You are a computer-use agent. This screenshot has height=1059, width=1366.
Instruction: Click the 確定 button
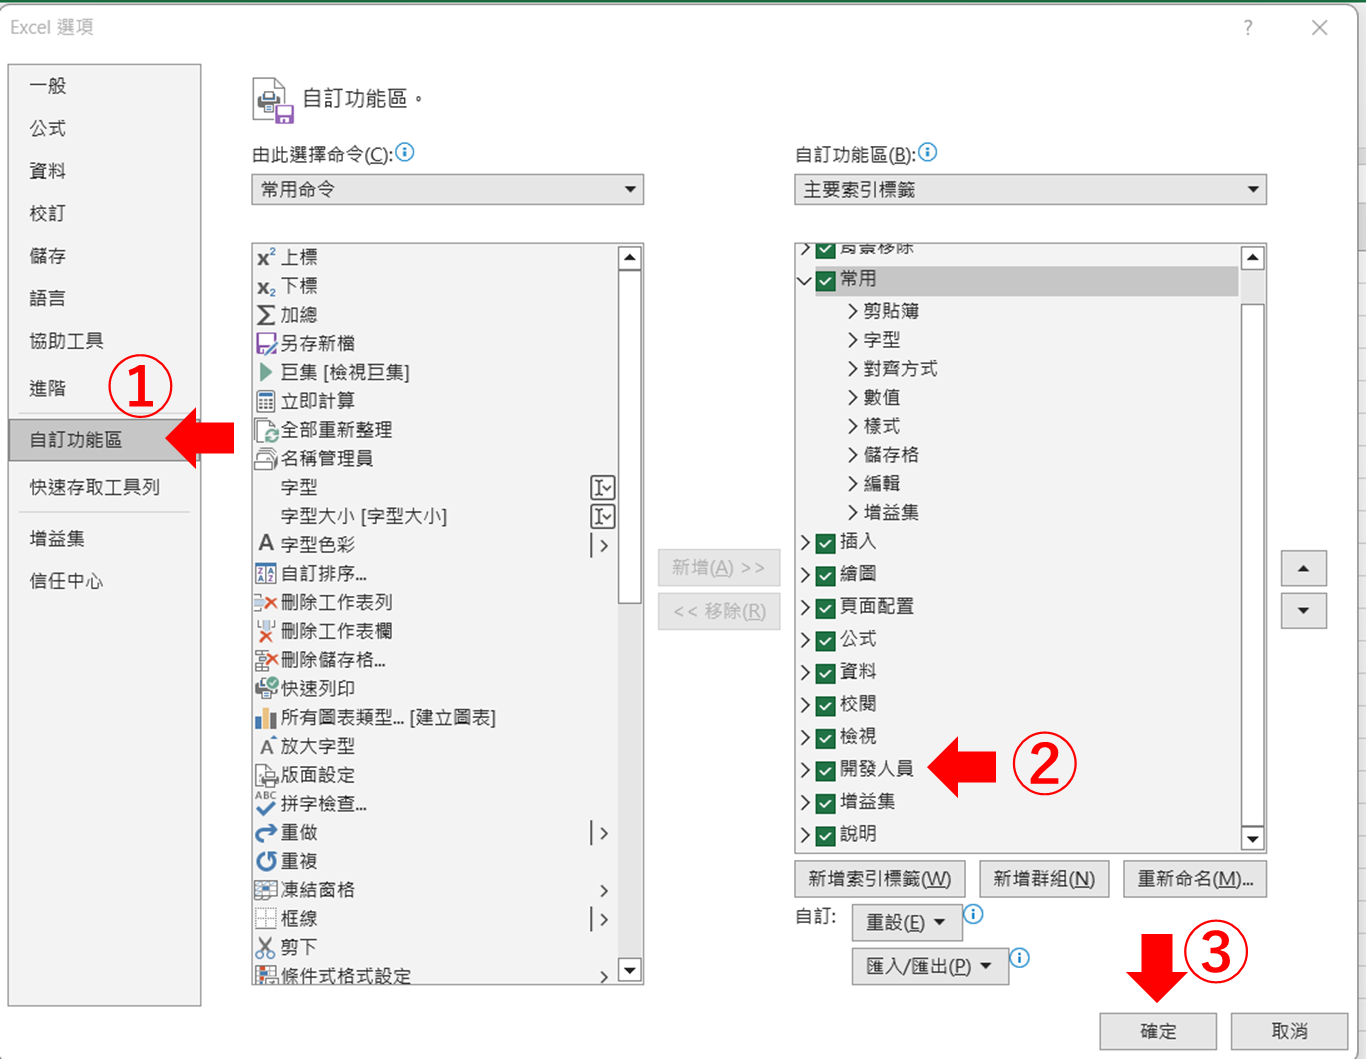coord(1158,1031)
